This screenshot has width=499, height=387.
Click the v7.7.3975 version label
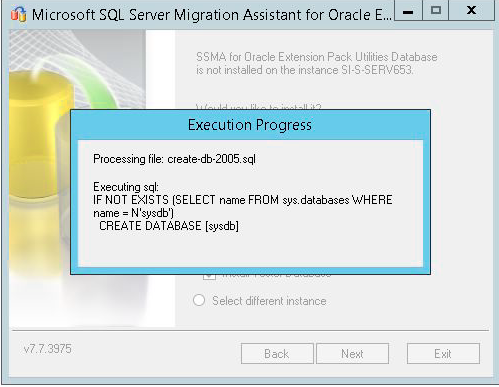click(x=48, y=349)
